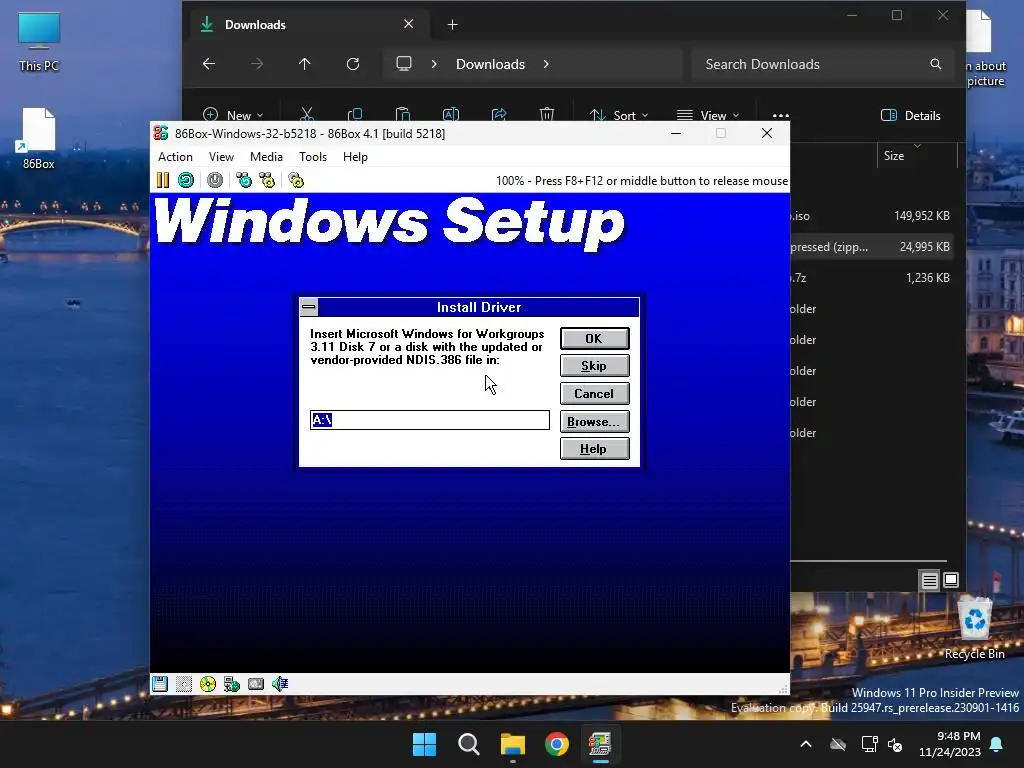Image resolution: width=1024 pixels, height=768 pixels.
Task: Show hidden system tray icons
Action: coord(806,744)
